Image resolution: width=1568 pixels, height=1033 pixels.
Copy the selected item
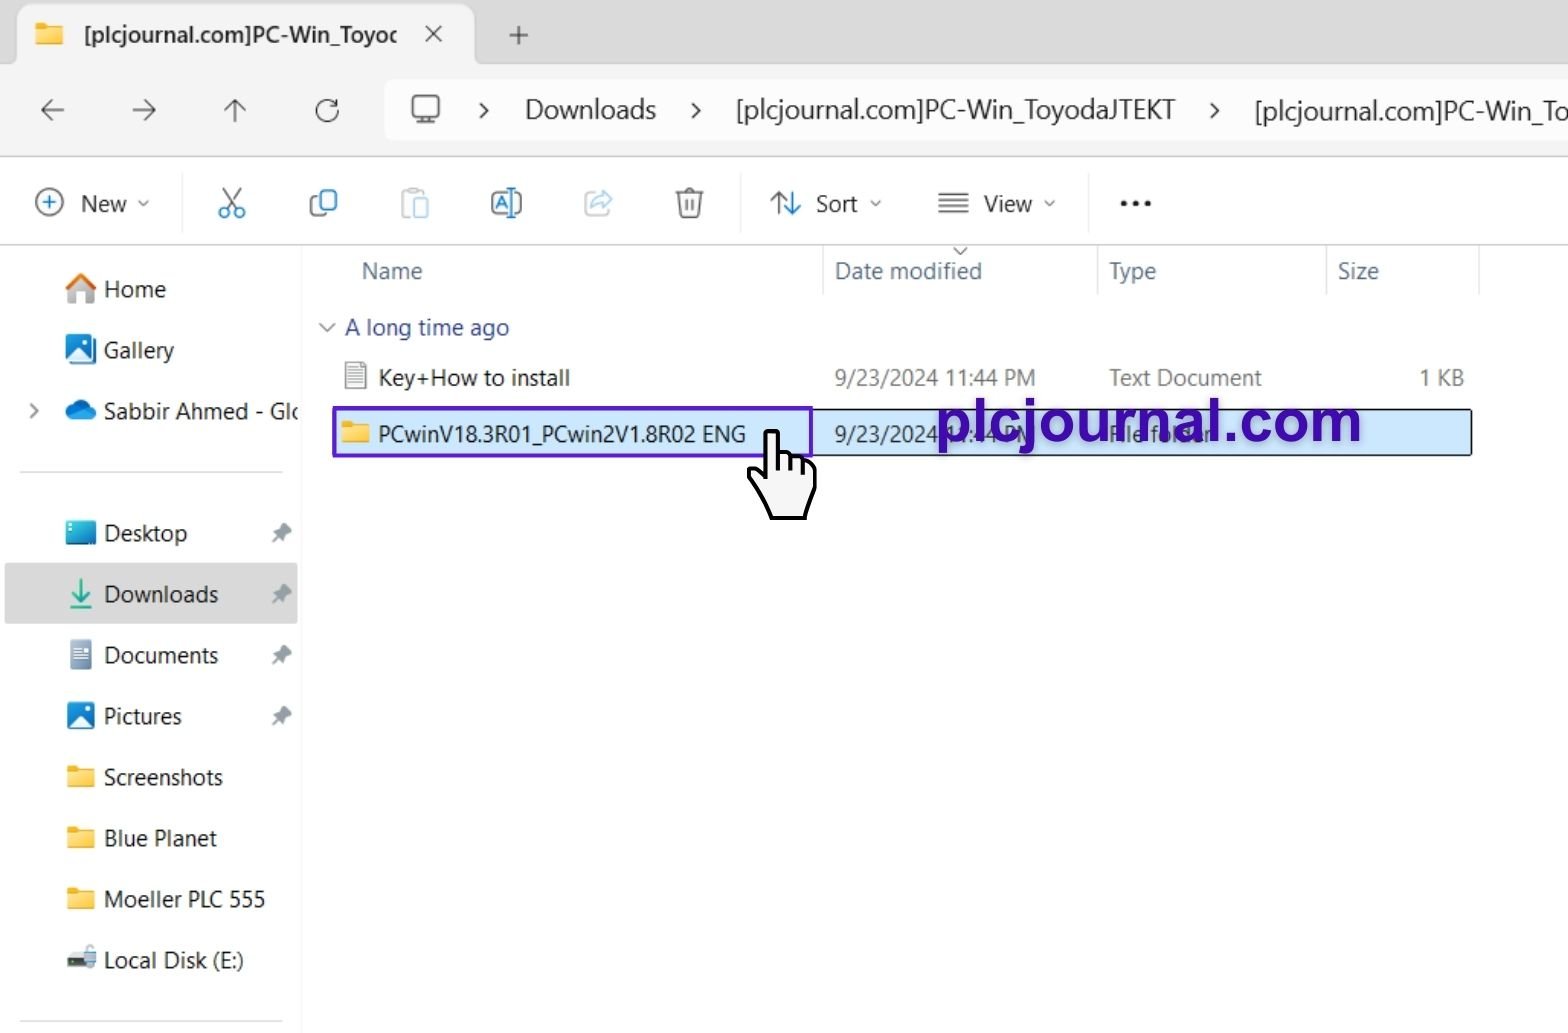click(x=323, y=203)
